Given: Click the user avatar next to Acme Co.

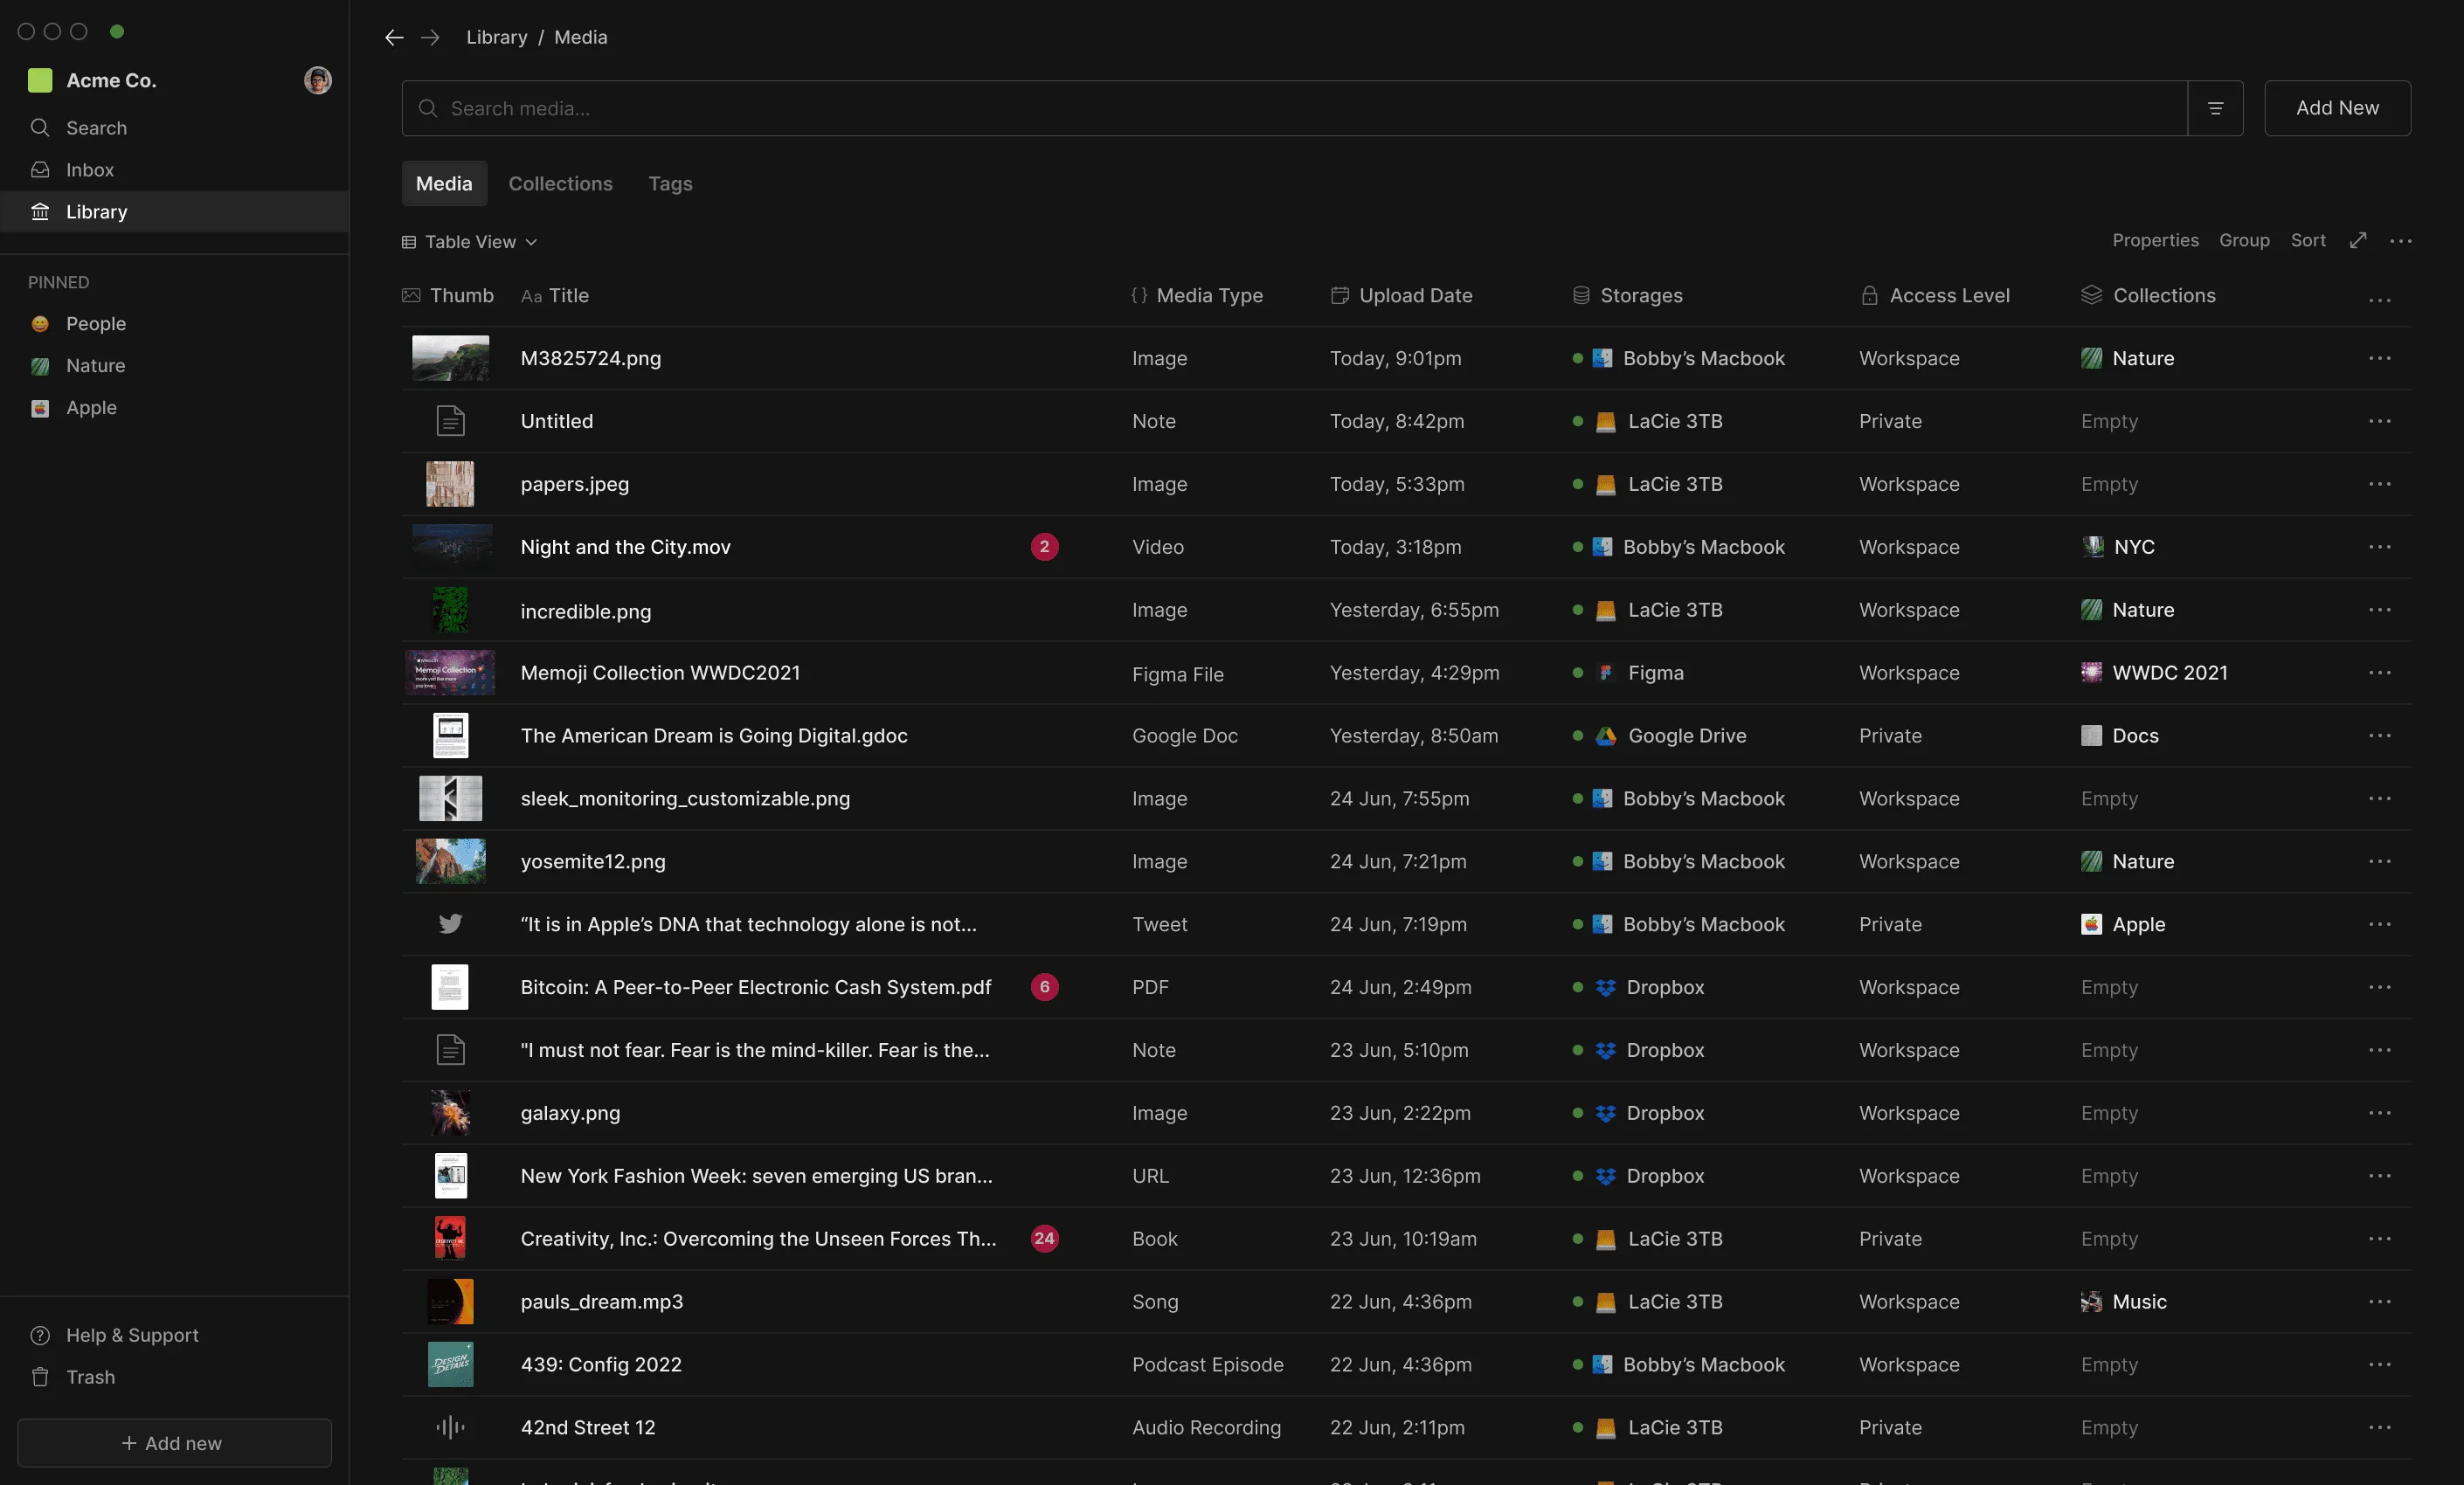Looking at the screenshot, I should coord(318,80).
